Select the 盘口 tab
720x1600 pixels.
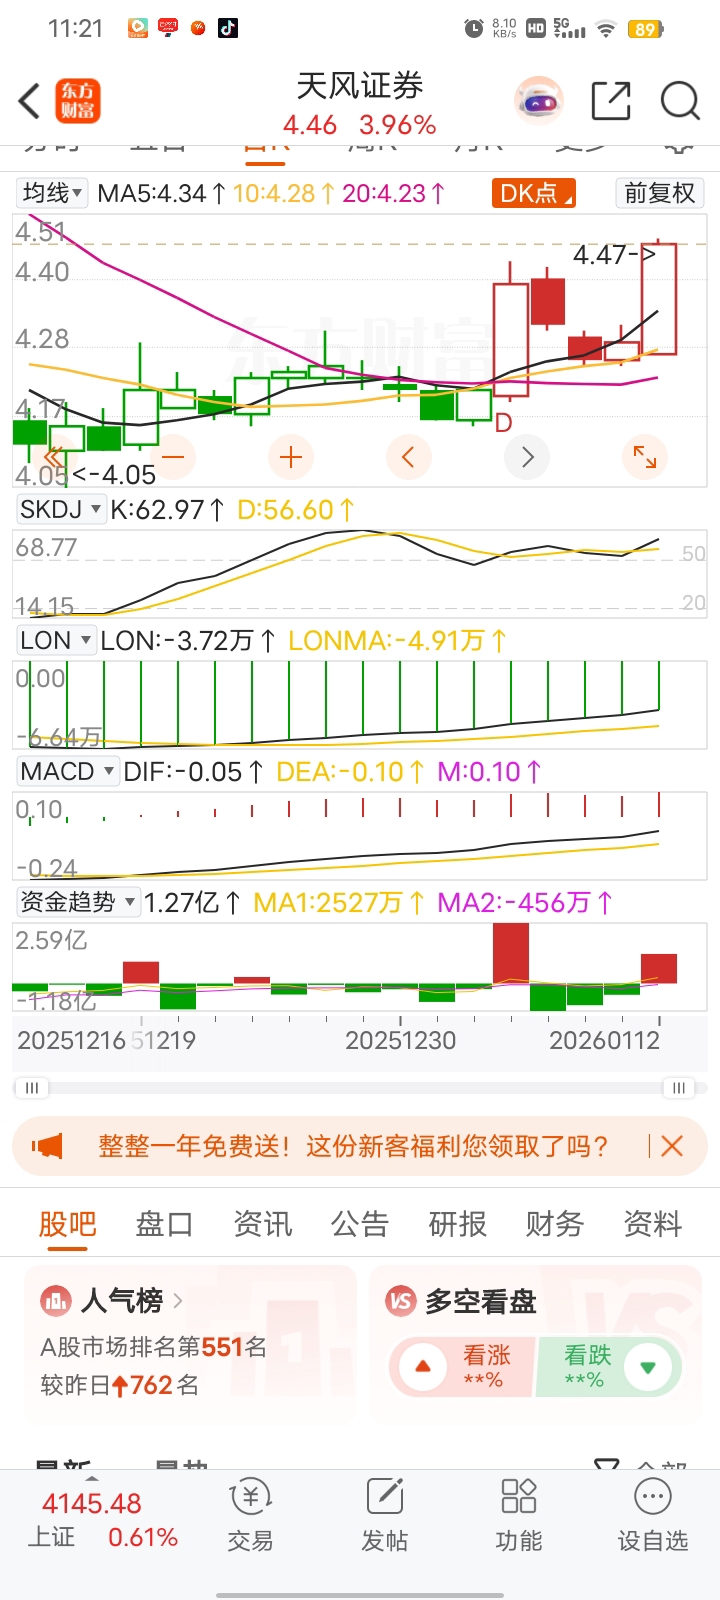164,1224
